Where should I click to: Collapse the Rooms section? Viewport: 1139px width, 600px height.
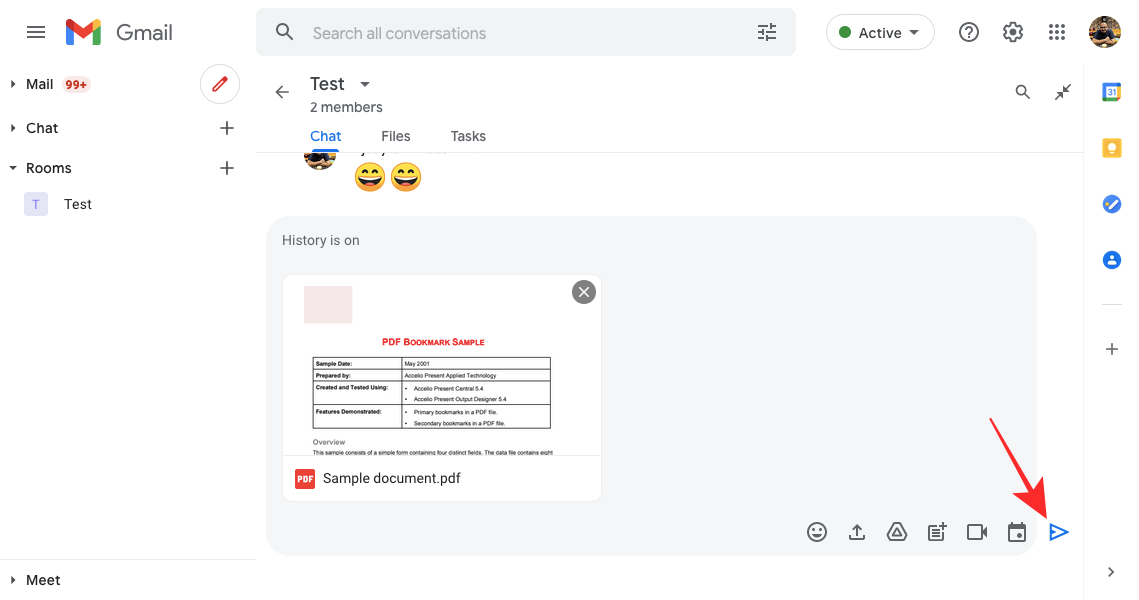(13, 168)
